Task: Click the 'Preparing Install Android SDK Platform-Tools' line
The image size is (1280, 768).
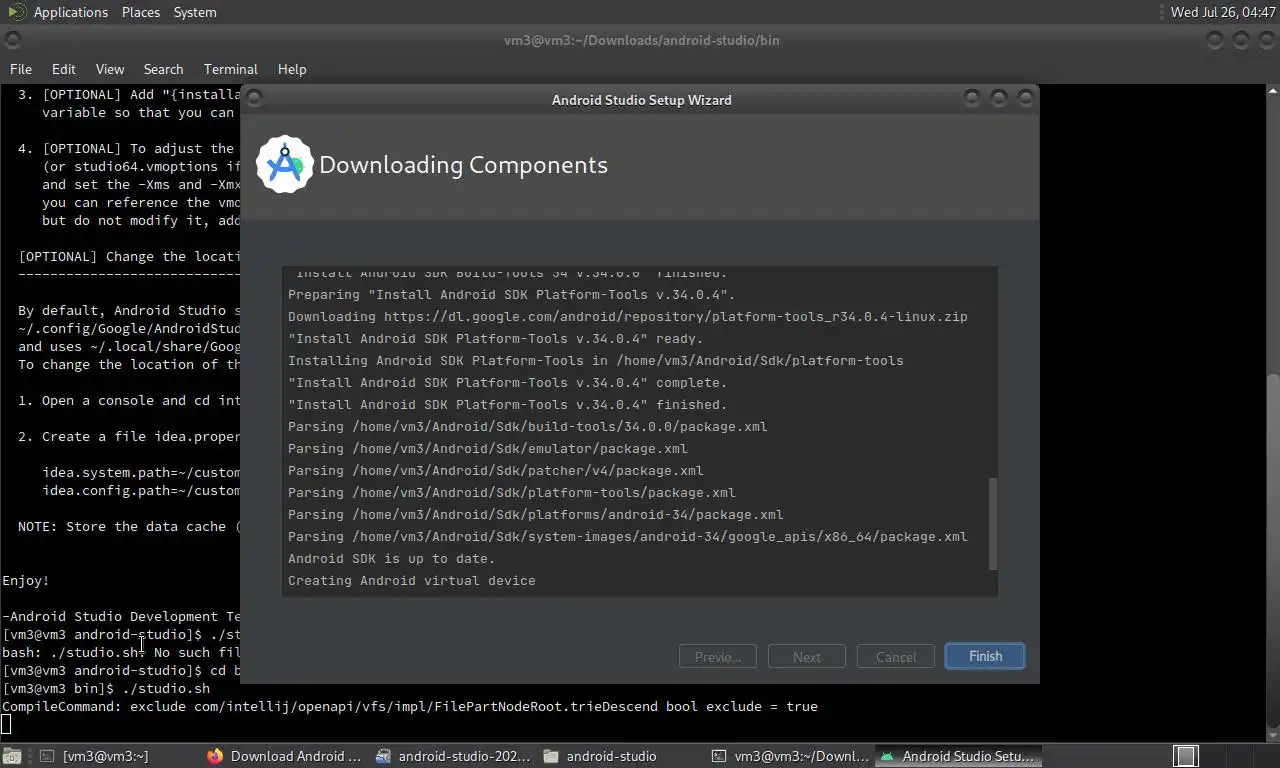Action: pos(512,295)
